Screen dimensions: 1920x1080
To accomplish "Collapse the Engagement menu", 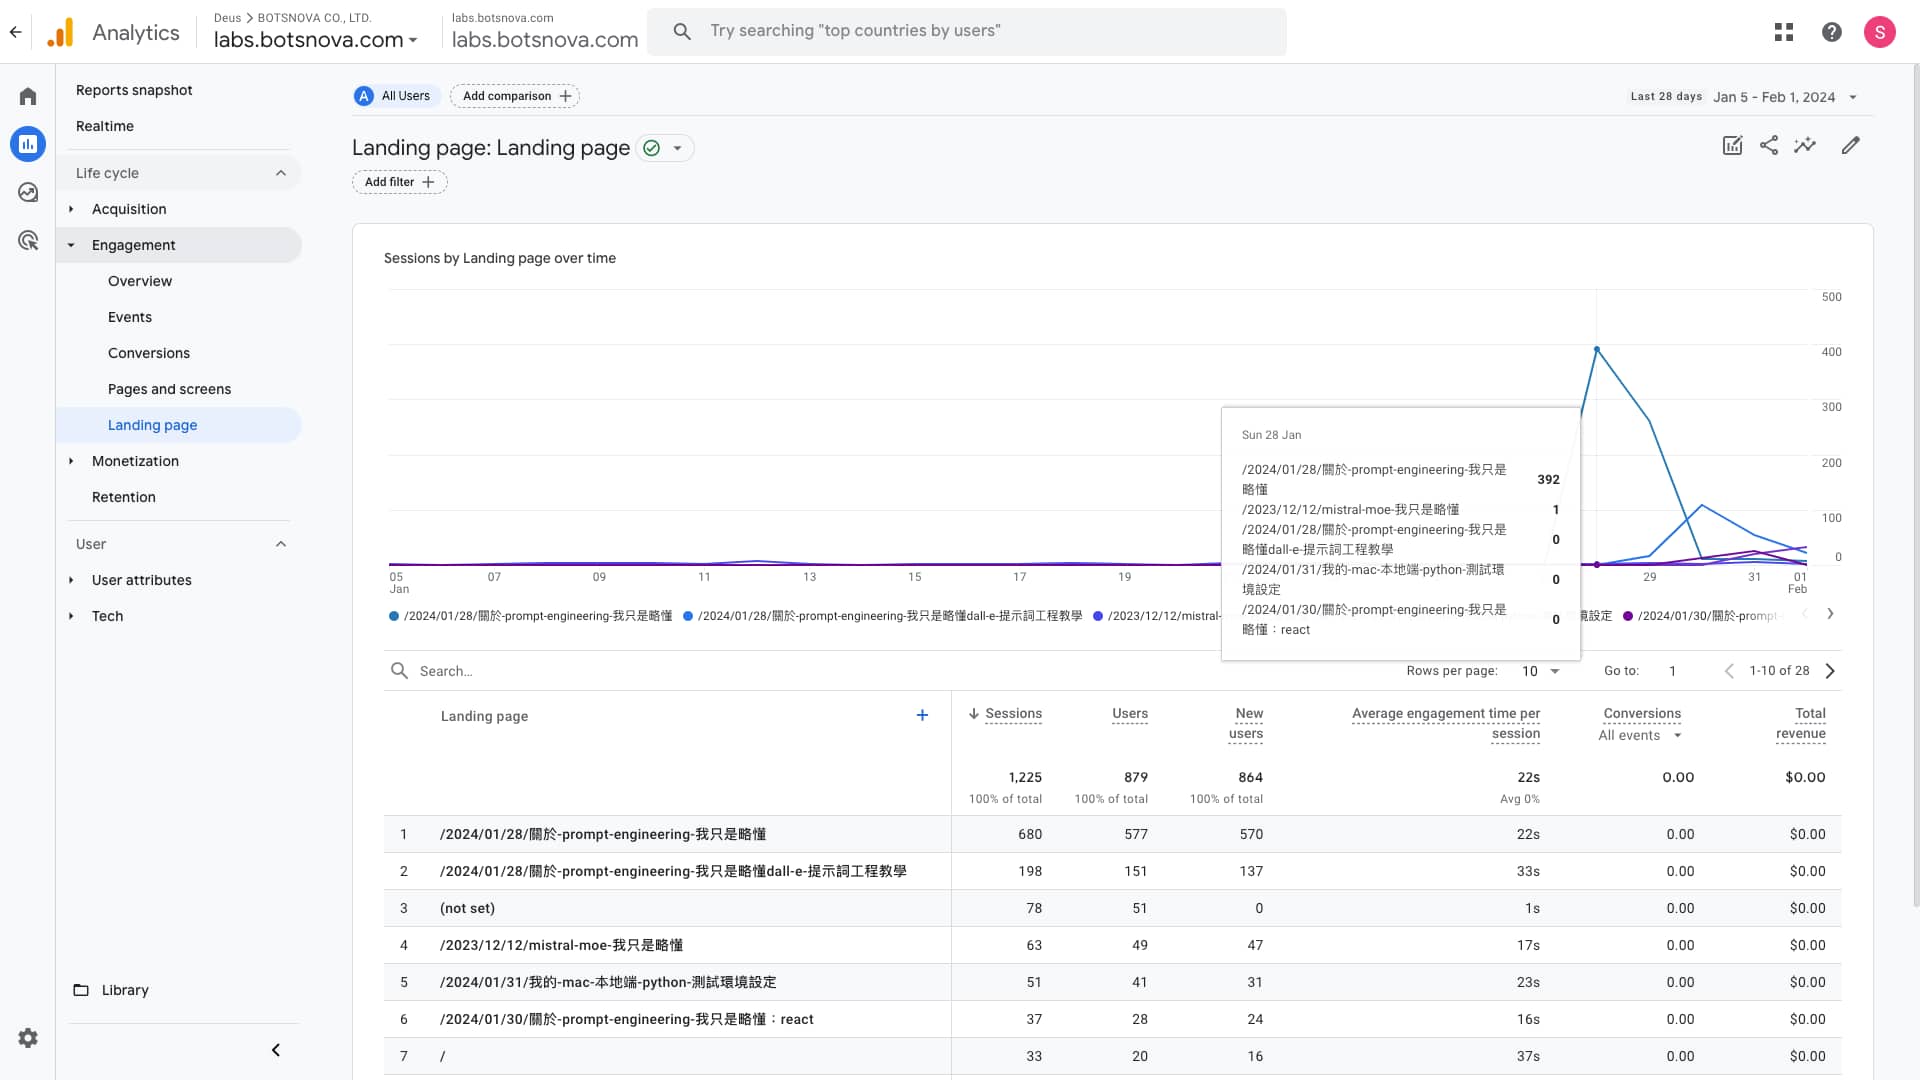I will point(71,245).
